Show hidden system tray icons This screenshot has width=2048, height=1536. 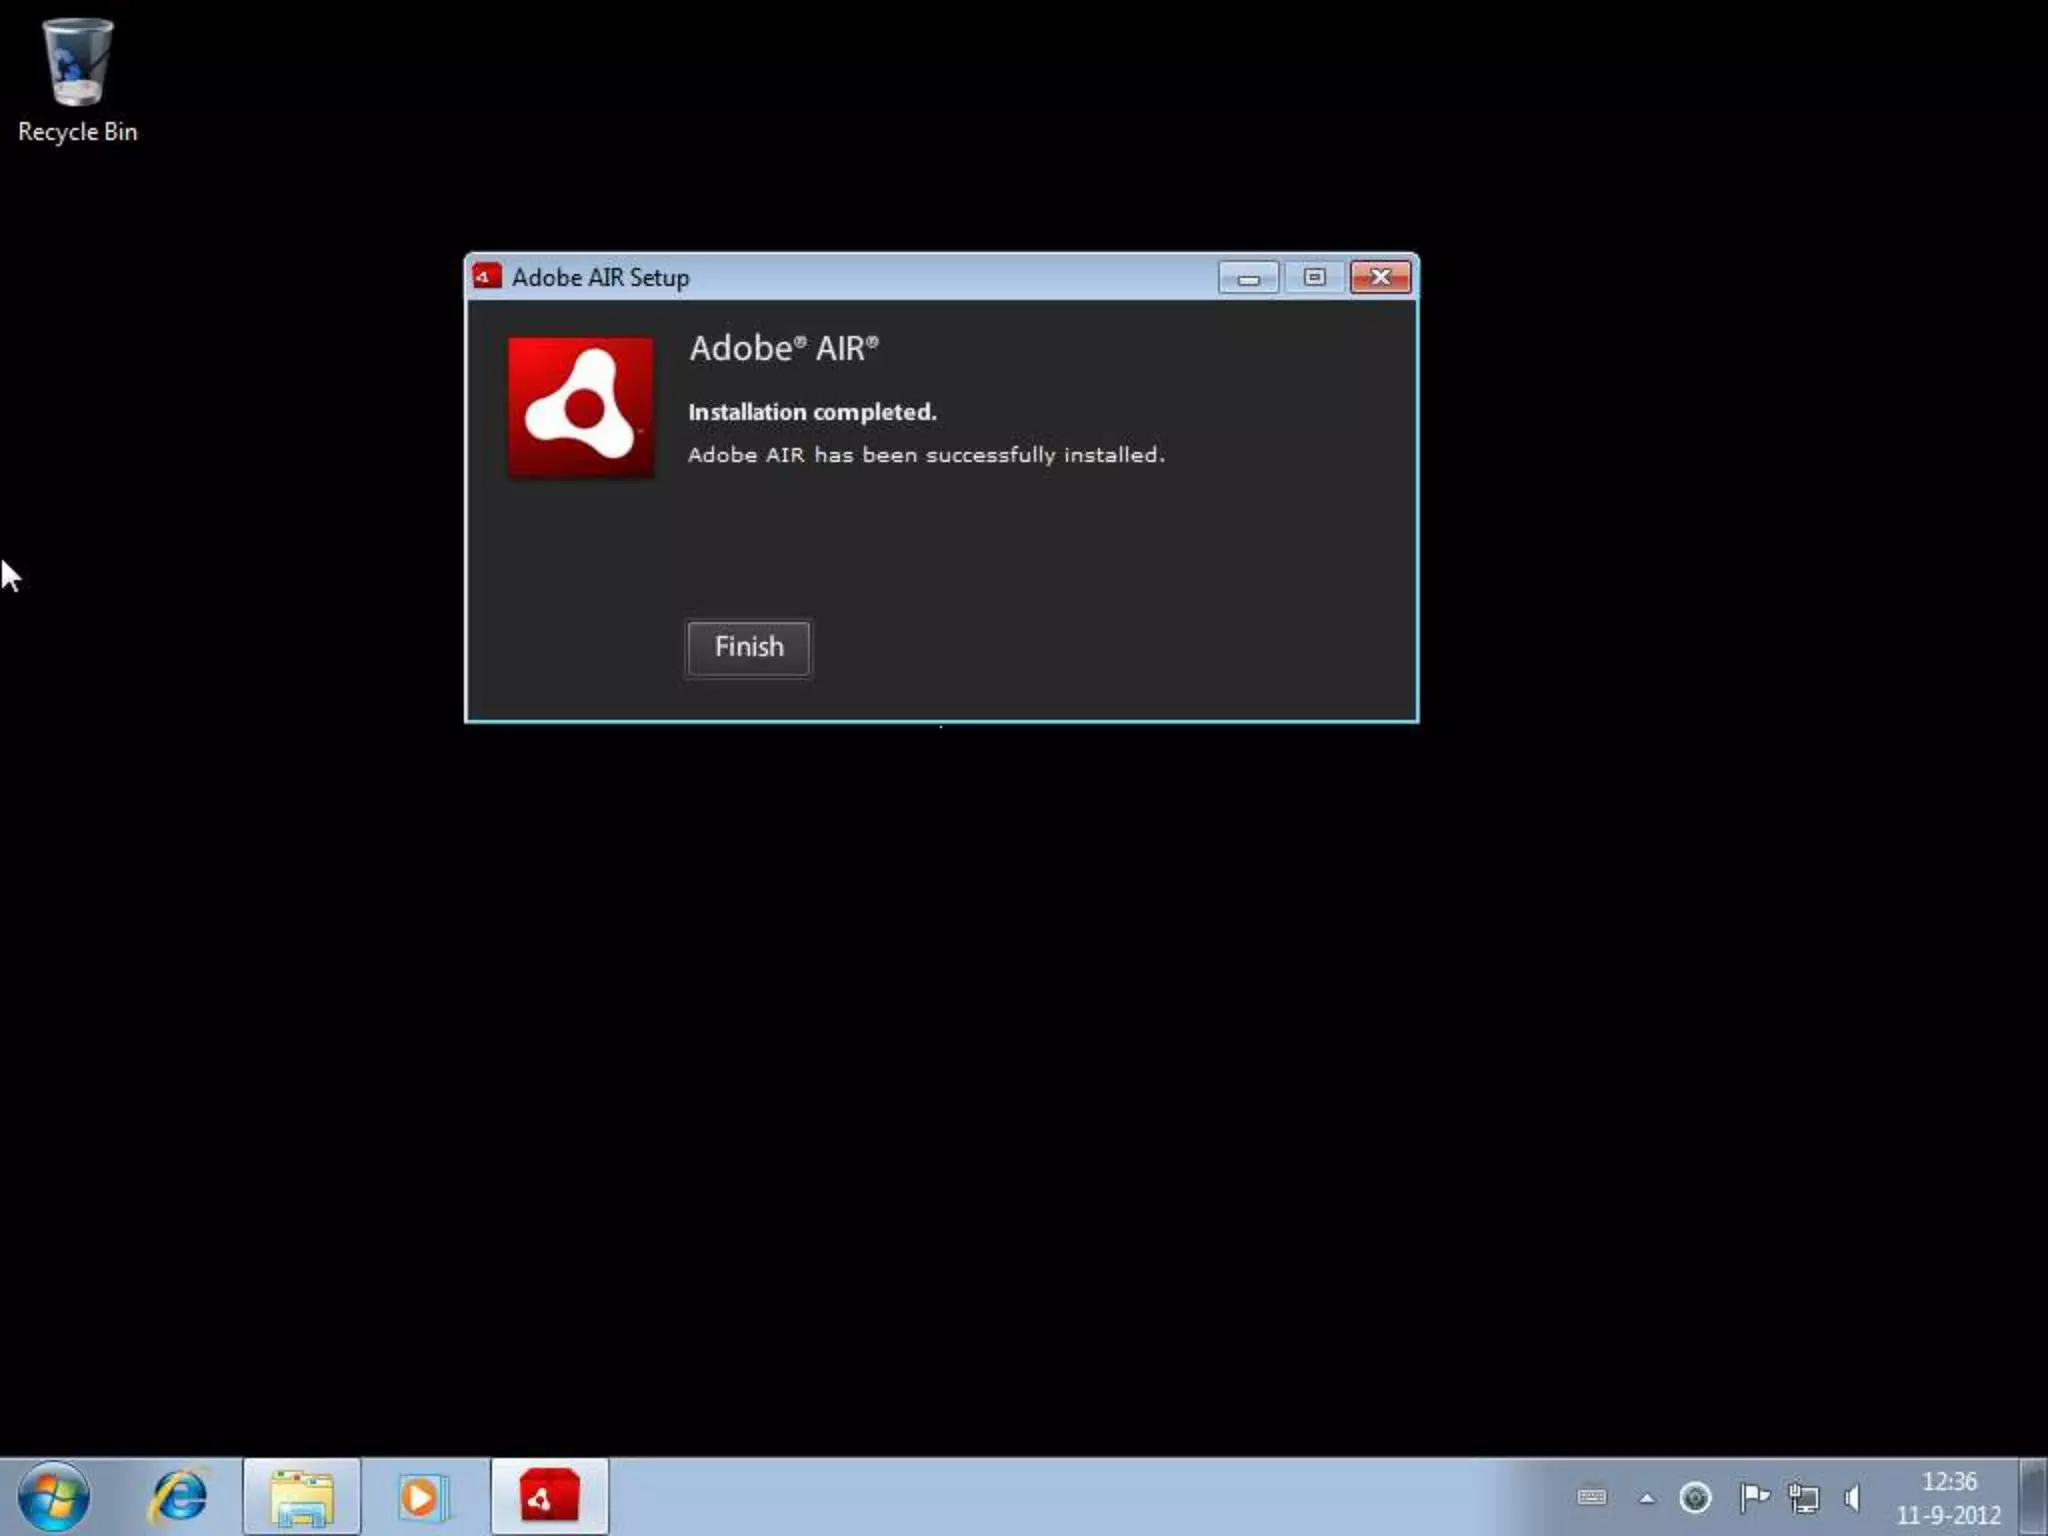pyautogui.click(x=1646, y=1498)
